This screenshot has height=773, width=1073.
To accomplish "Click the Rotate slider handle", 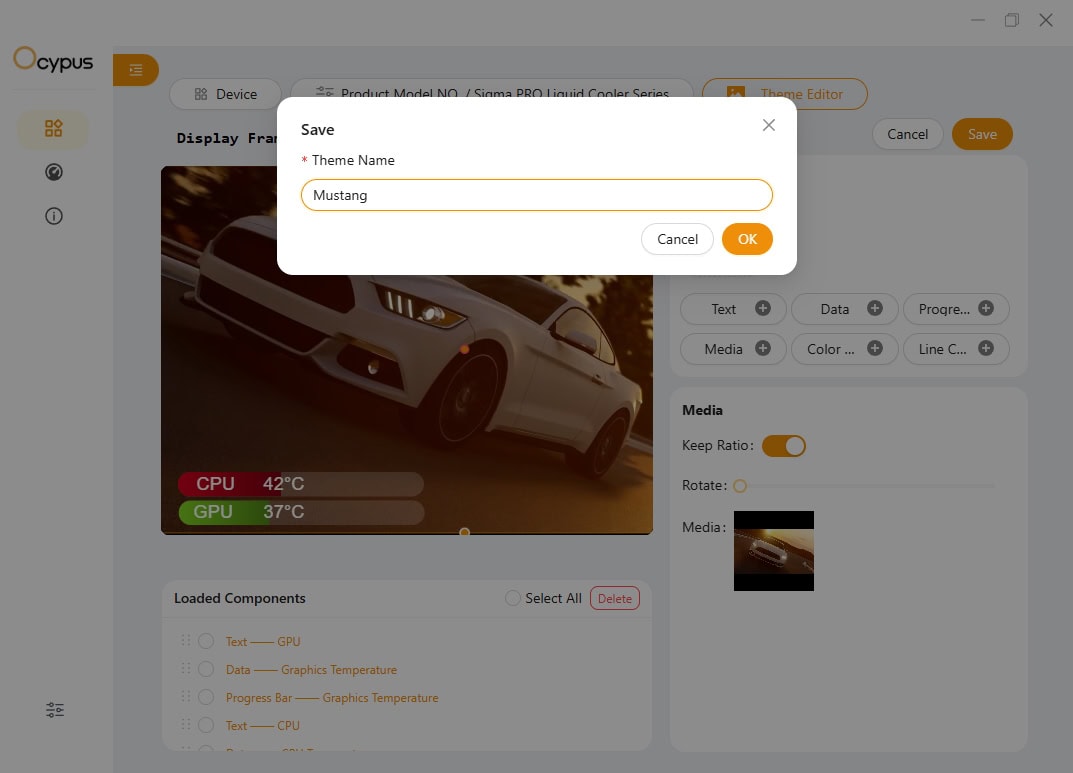I will (740, 486).
